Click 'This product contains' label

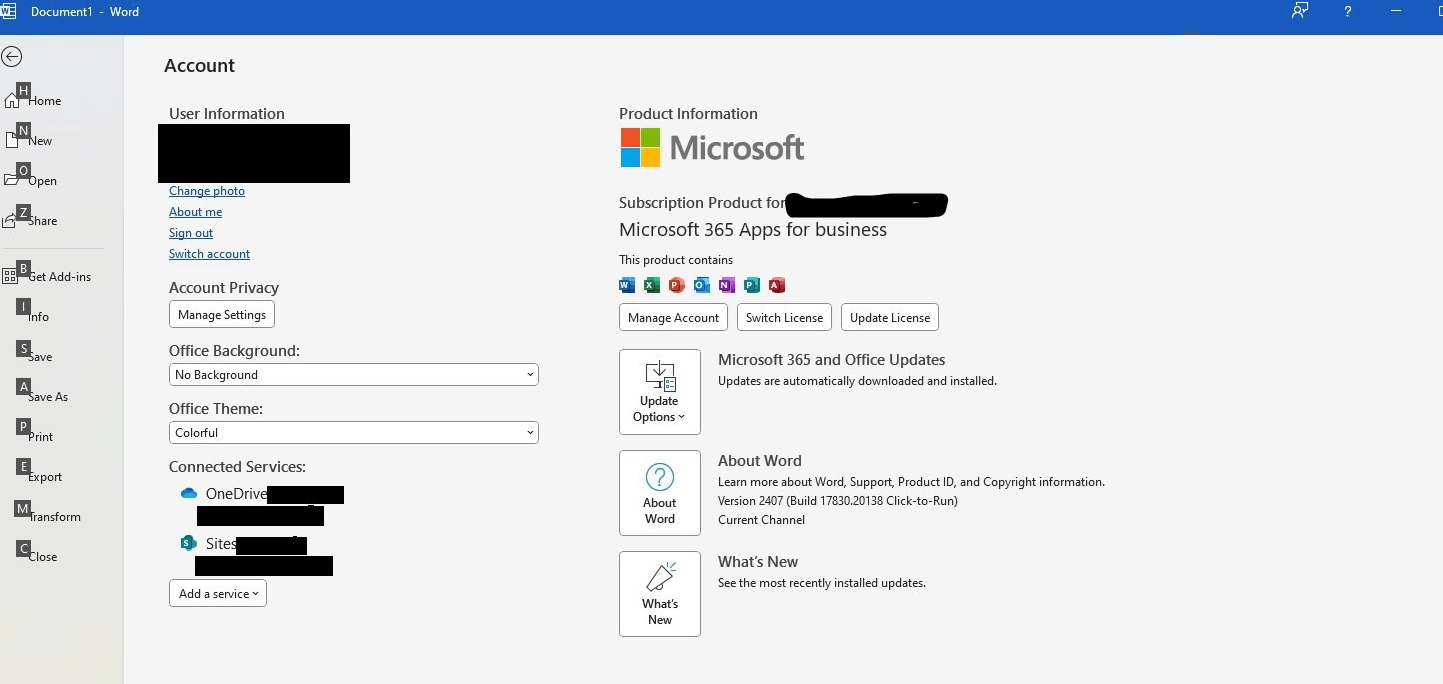pyautogui.click(x=676, y=260)
